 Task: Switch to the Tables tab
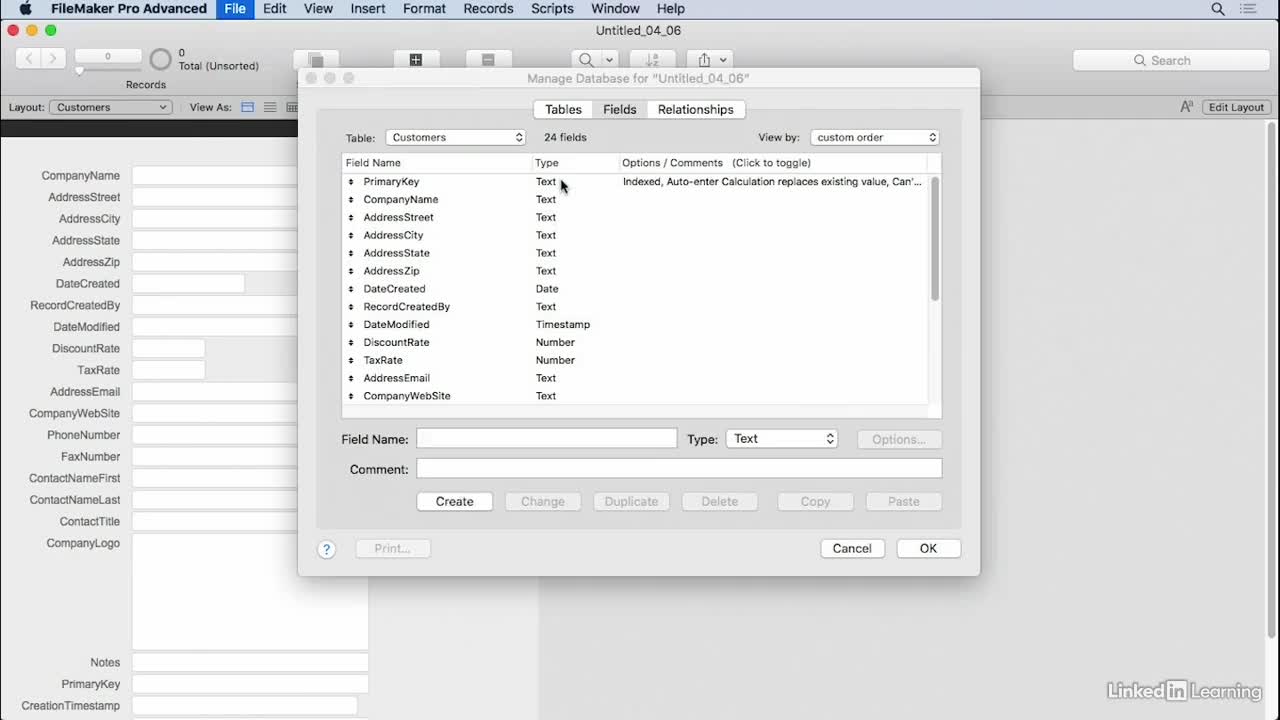coord(563,110)
